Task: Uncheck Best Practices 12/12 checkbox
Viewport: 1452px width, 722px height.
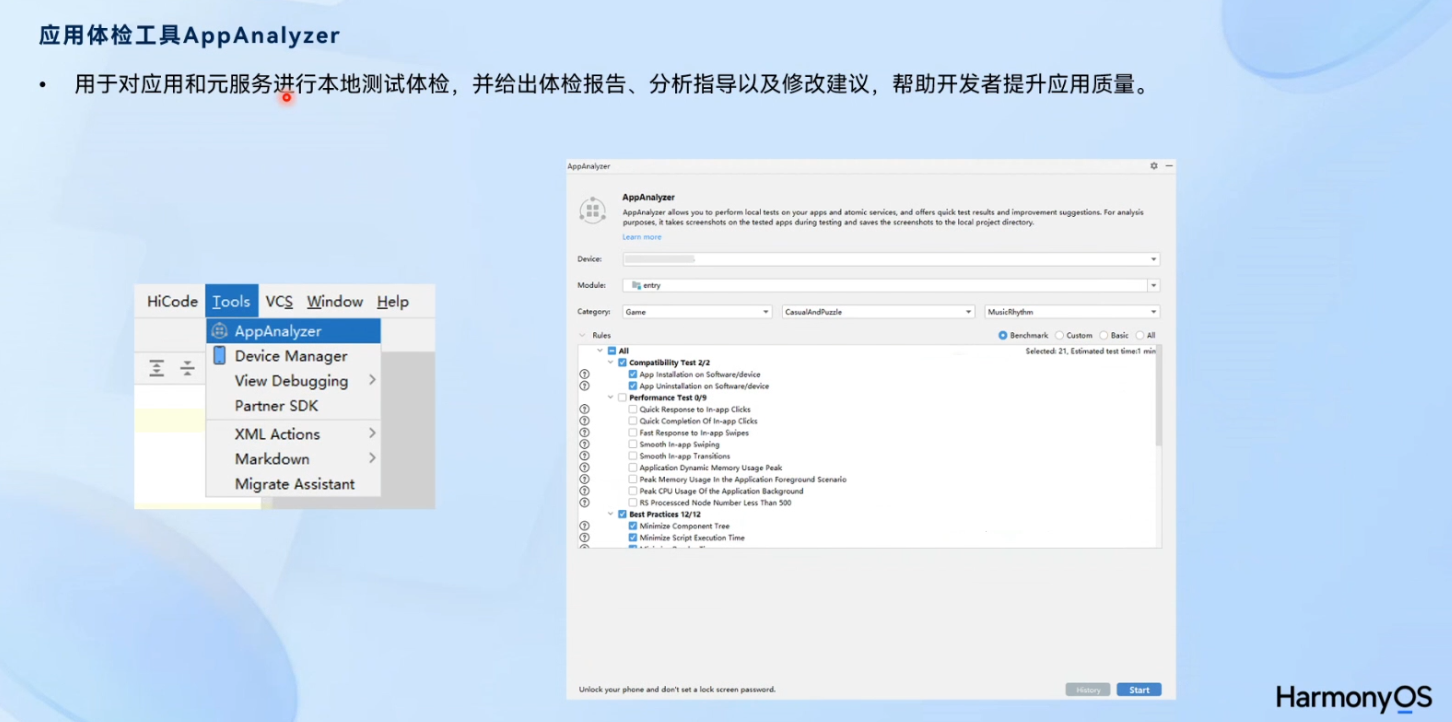Action: (622, 514)
